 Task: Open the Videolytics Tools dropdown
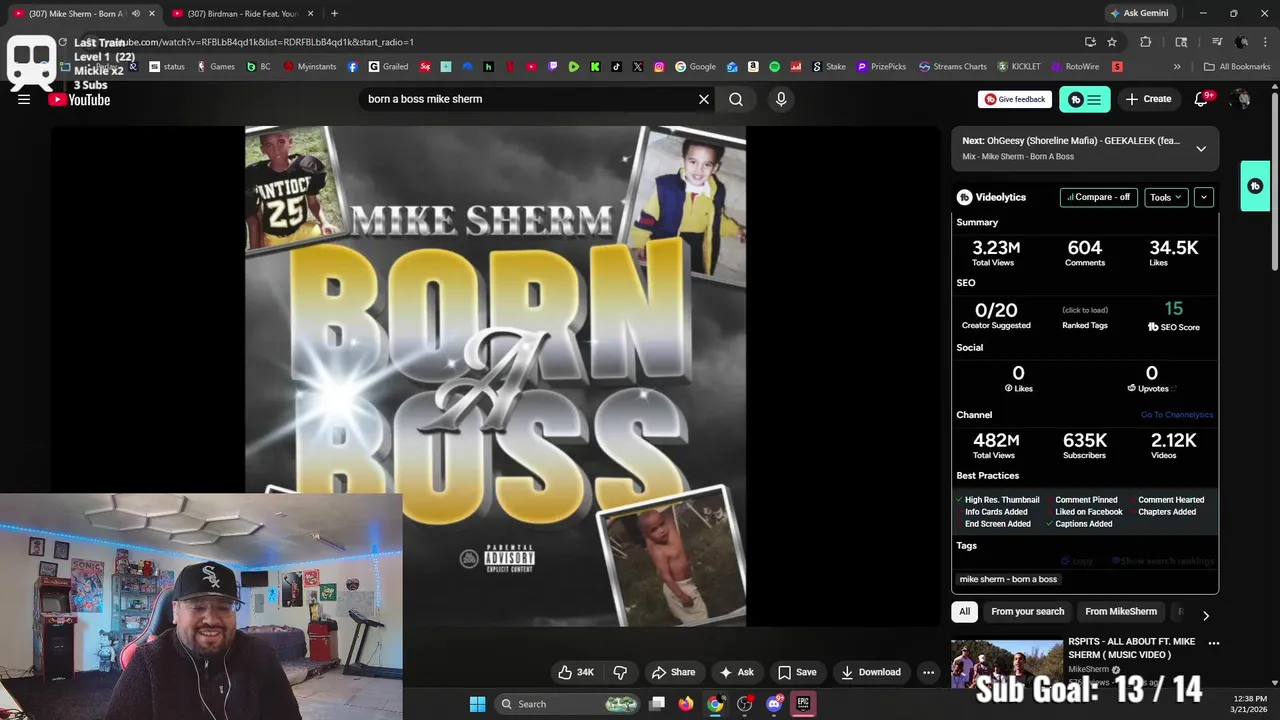pyautogui.click(x=1166, y=197)
